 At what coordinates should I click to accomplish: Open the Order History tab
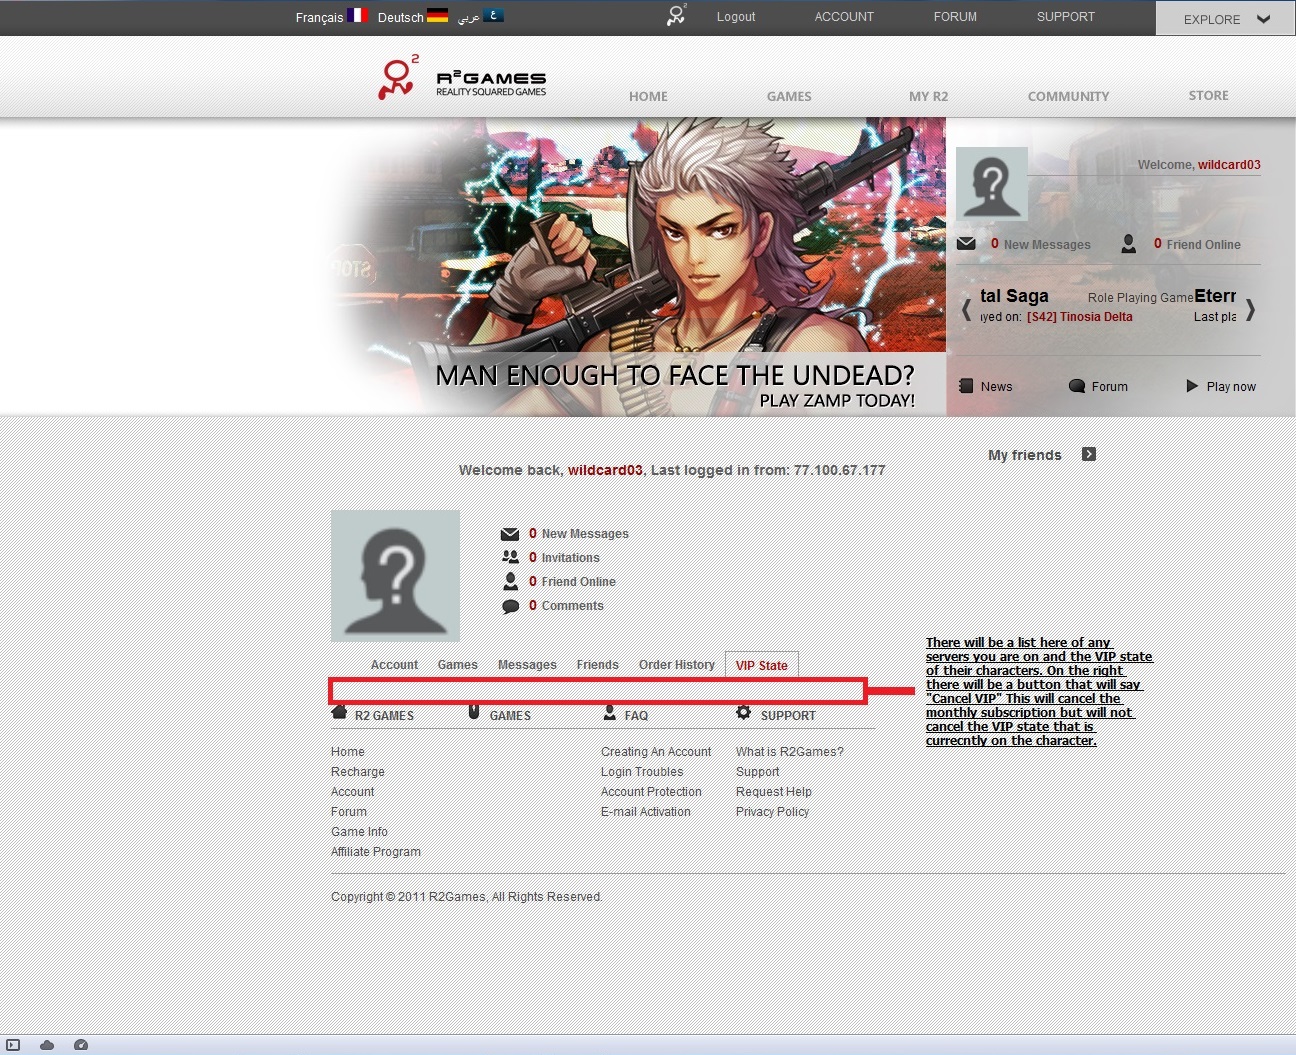676,665
